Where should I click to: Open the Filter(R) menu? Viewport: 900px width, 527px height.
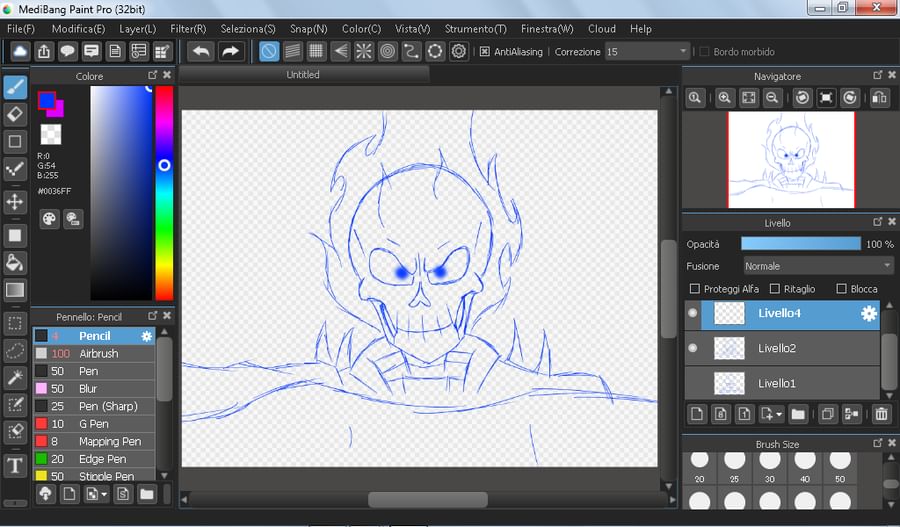pyautogui.click(x=188, y=29)
